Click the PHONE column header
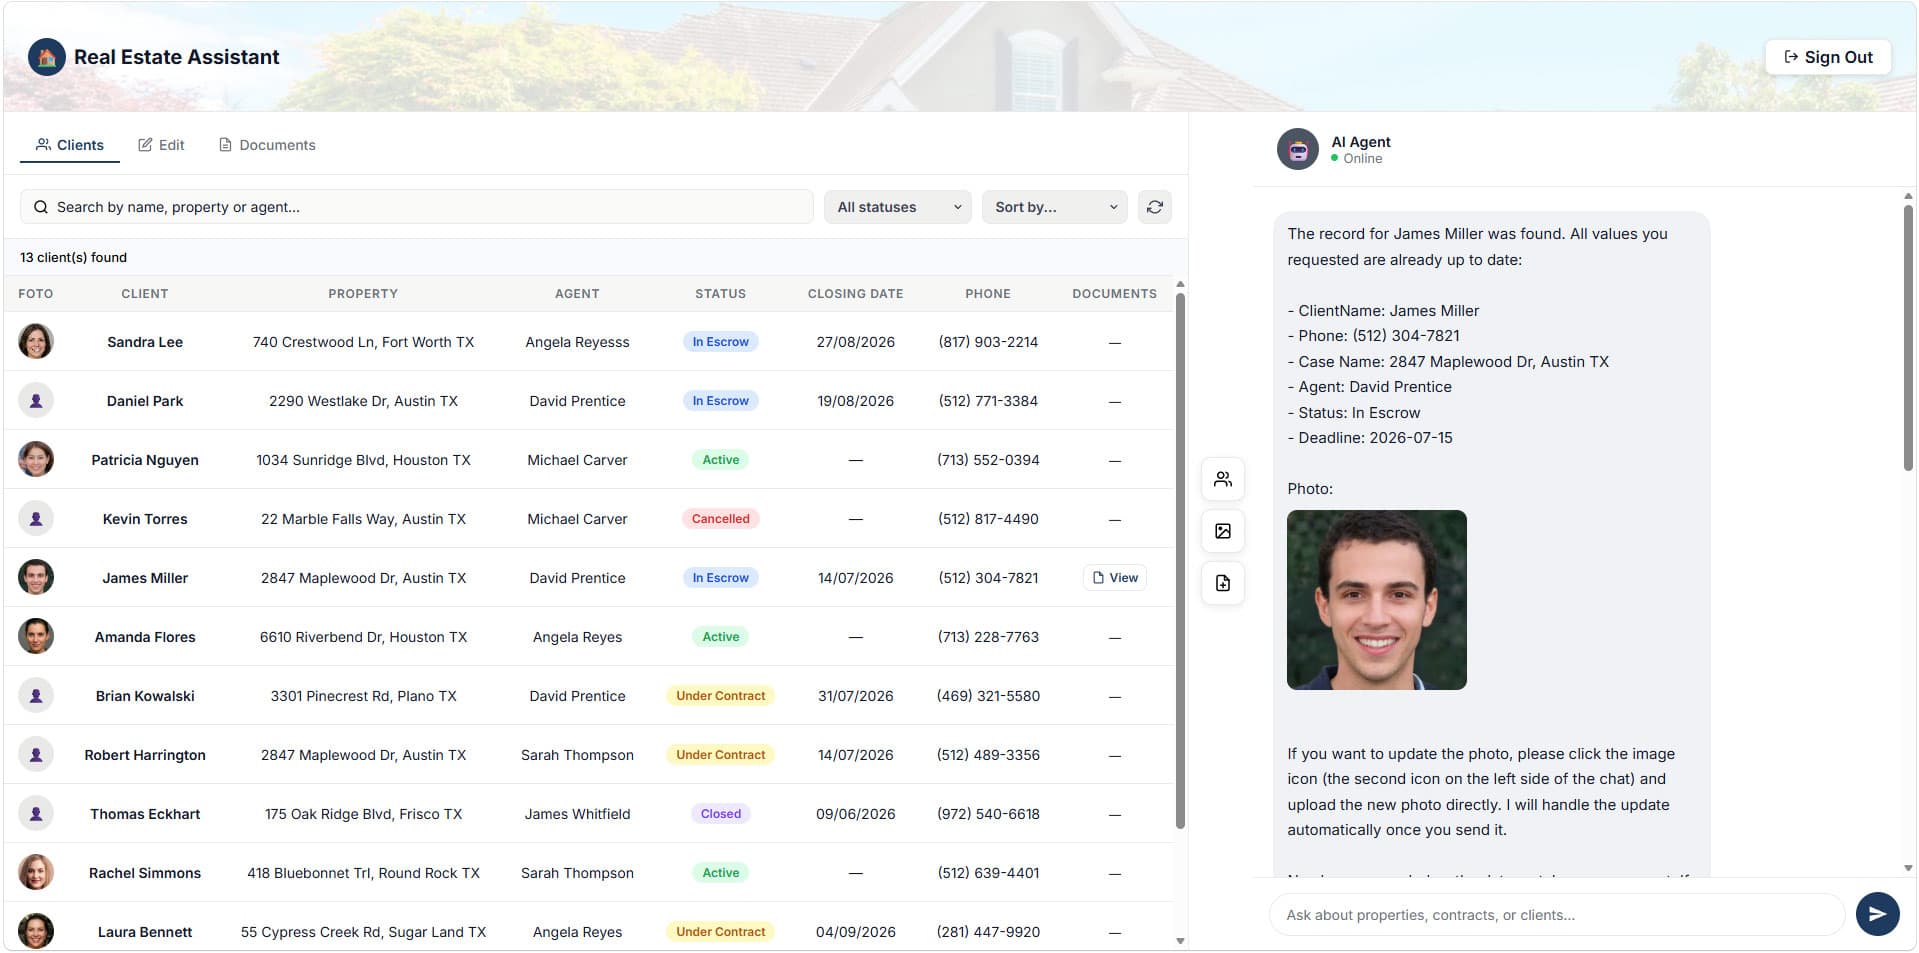The image size is (1919, 953). point(988,293)
